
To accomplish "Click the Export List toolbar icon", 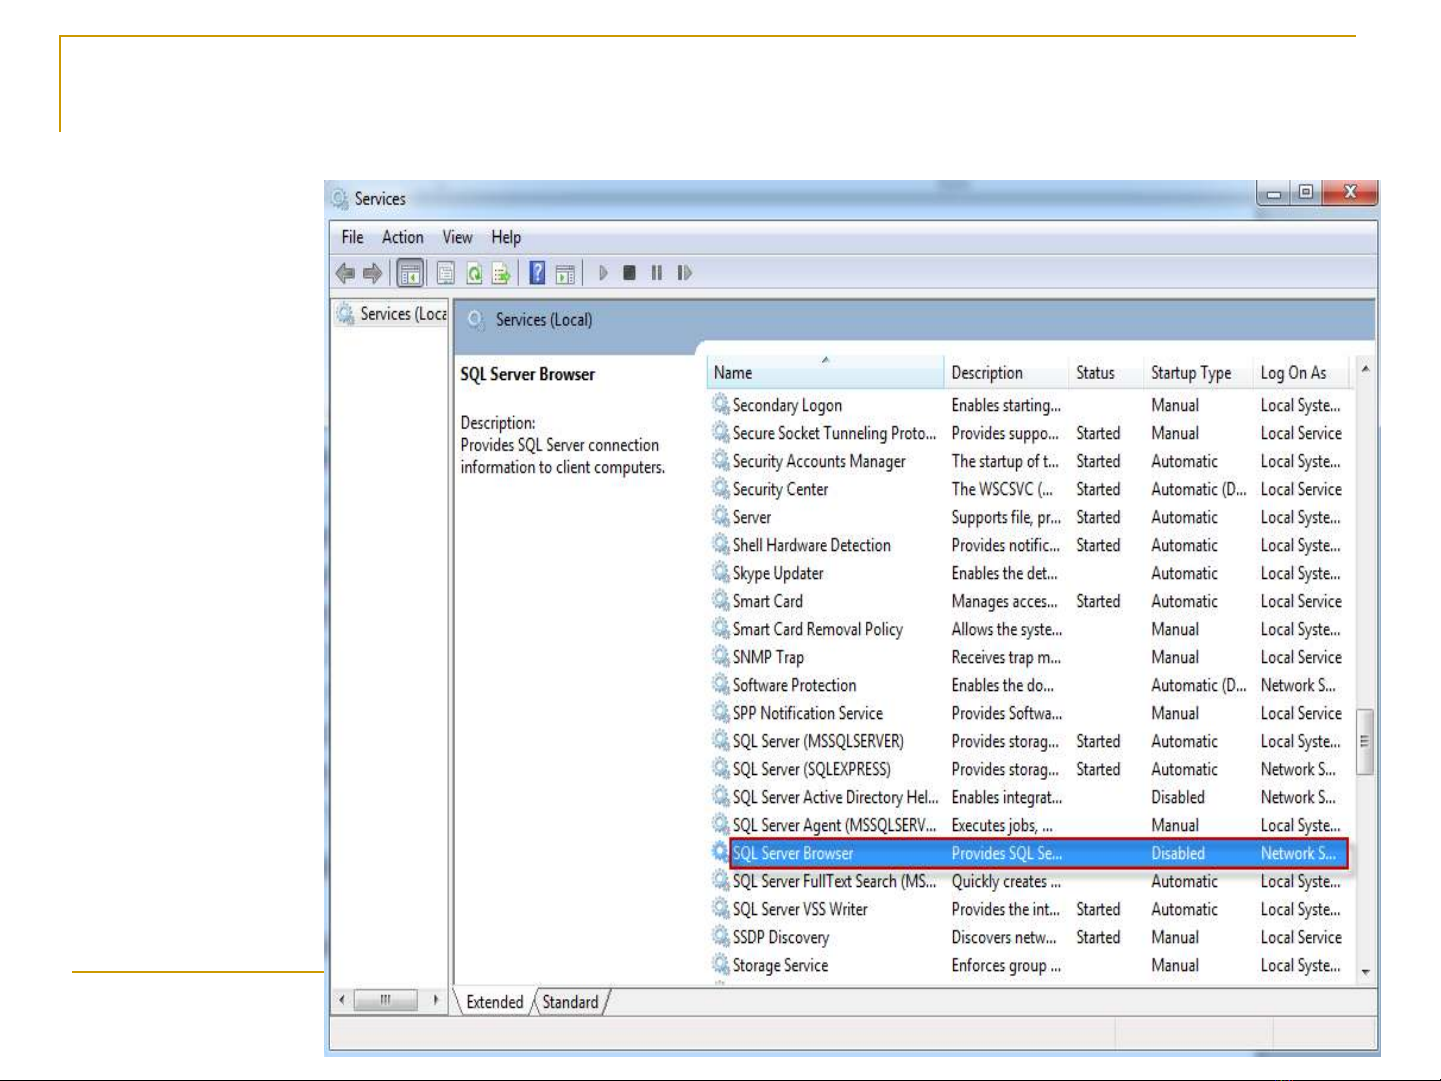I will click(501, 273).
